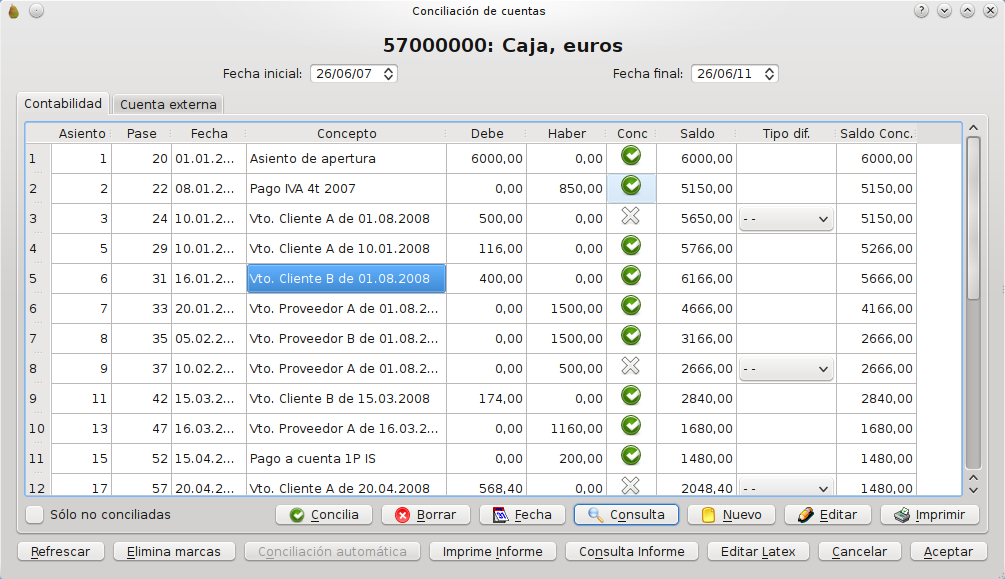This screenshot has height=579, width=1005.
Task: Click the Consulta magnifier button
Action: 626,515
